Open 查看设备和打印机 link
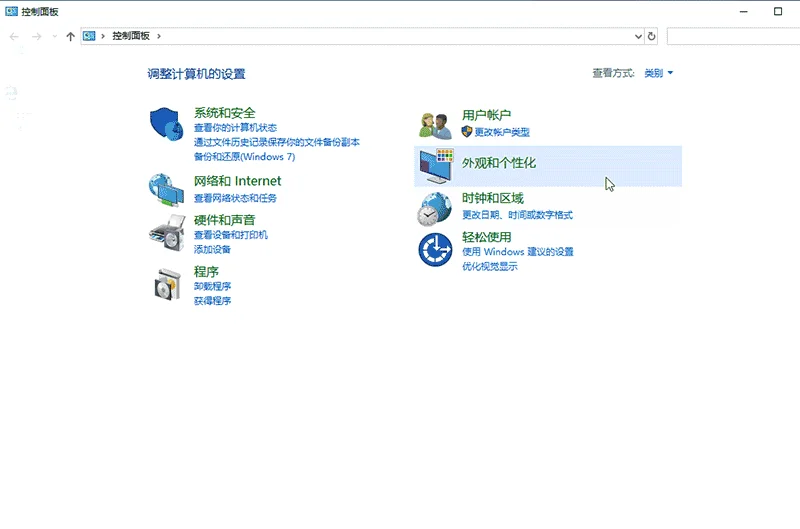The height and width of the screenshot is (529, 800). coord(231,235)
